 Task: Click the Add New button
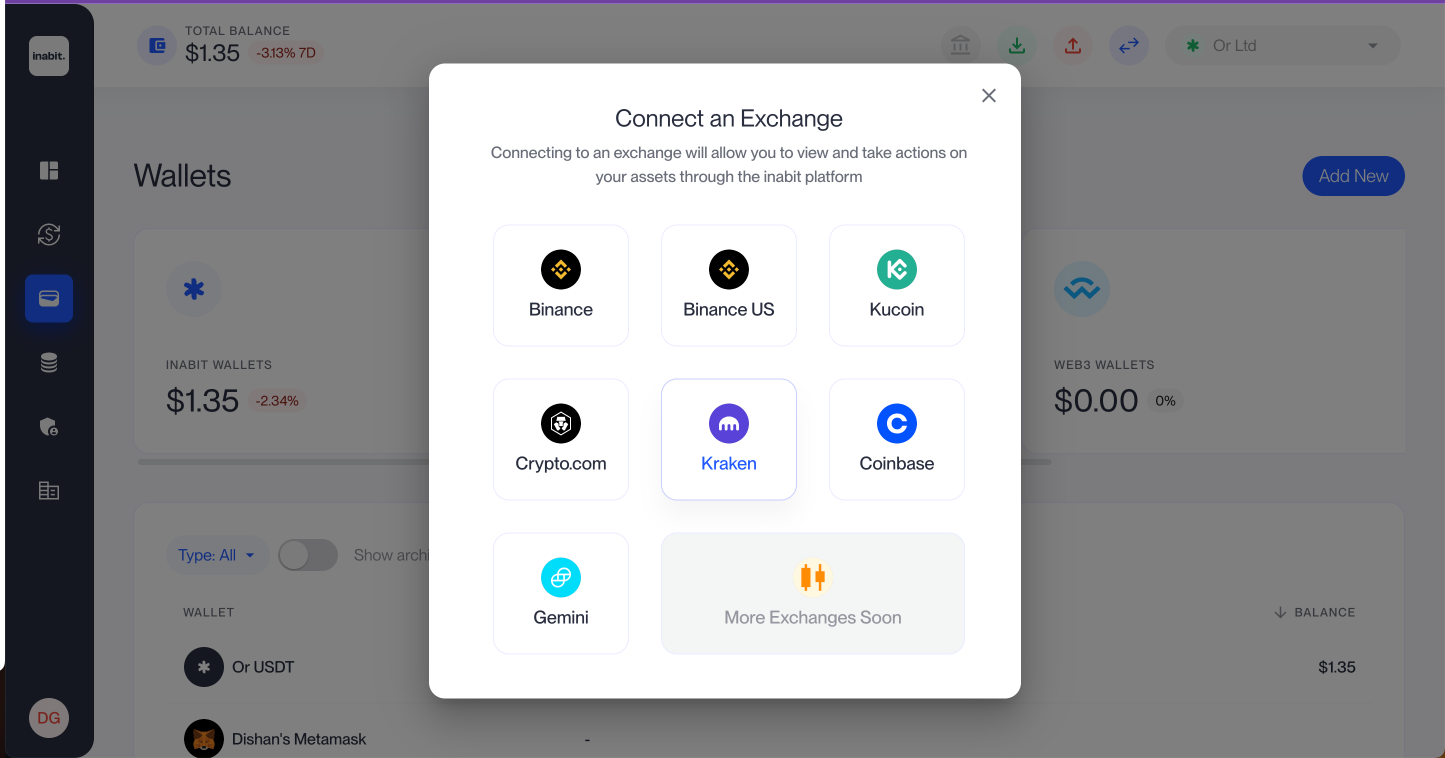[x=1353, y=176]
